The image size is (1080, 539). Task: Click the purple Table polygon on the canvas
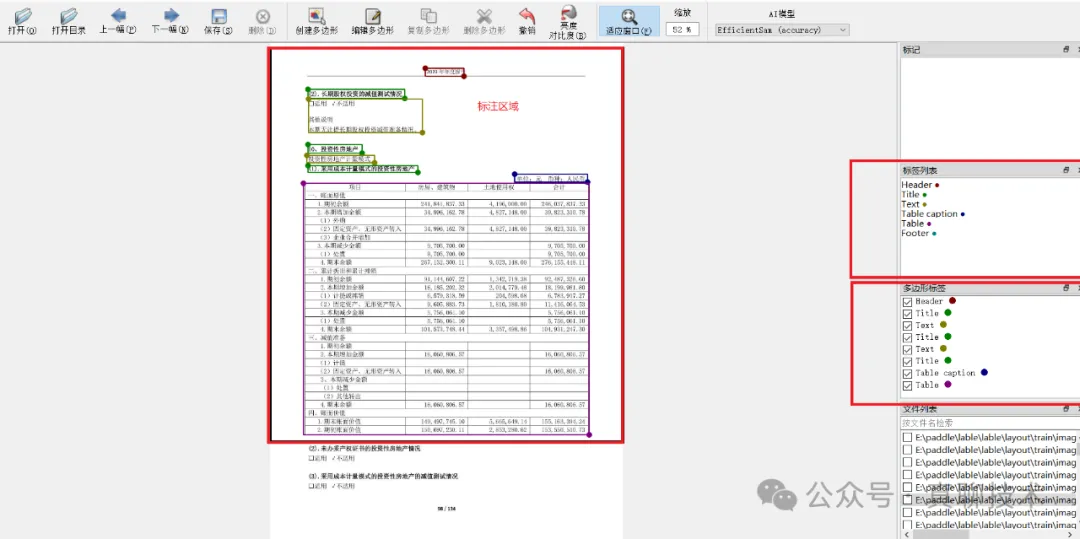tap(446, 309)
